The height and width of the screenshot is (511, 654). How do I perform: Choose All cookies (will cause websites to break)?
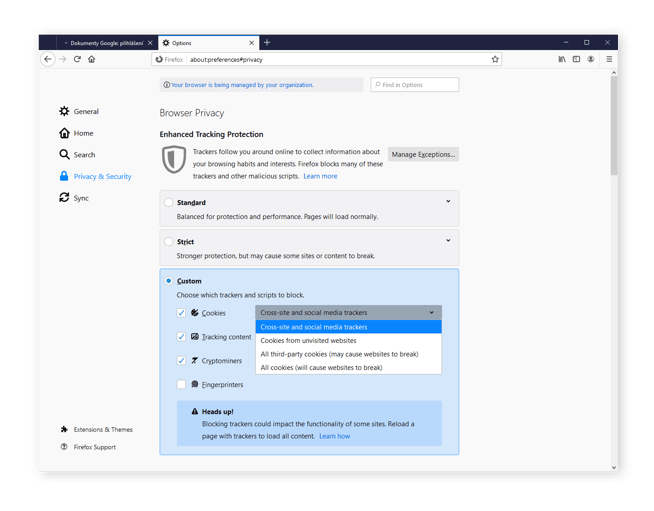pos(348,367)
